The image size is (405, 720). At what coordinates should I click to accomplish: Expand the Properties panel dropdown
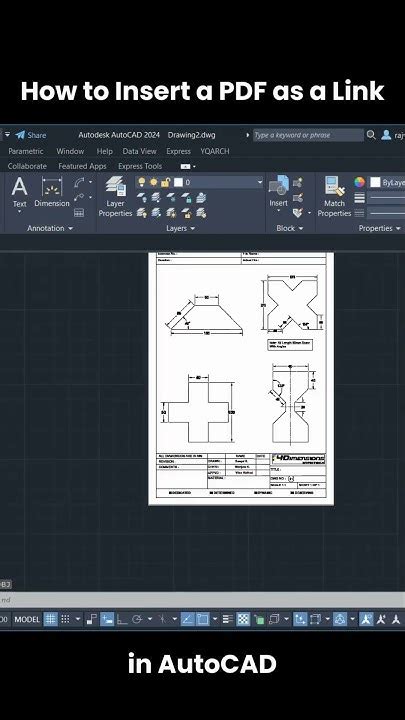pos(380,228)
